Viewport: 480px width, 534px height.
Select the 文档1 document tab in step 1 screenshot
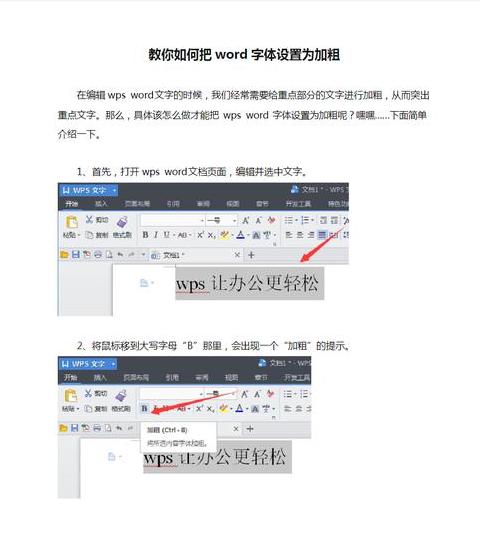196,255
